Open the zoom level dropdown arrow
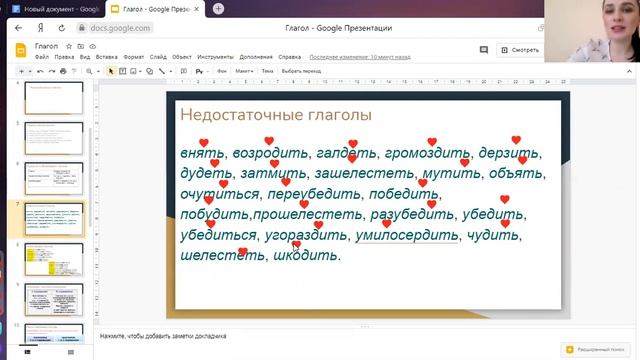 98,71
